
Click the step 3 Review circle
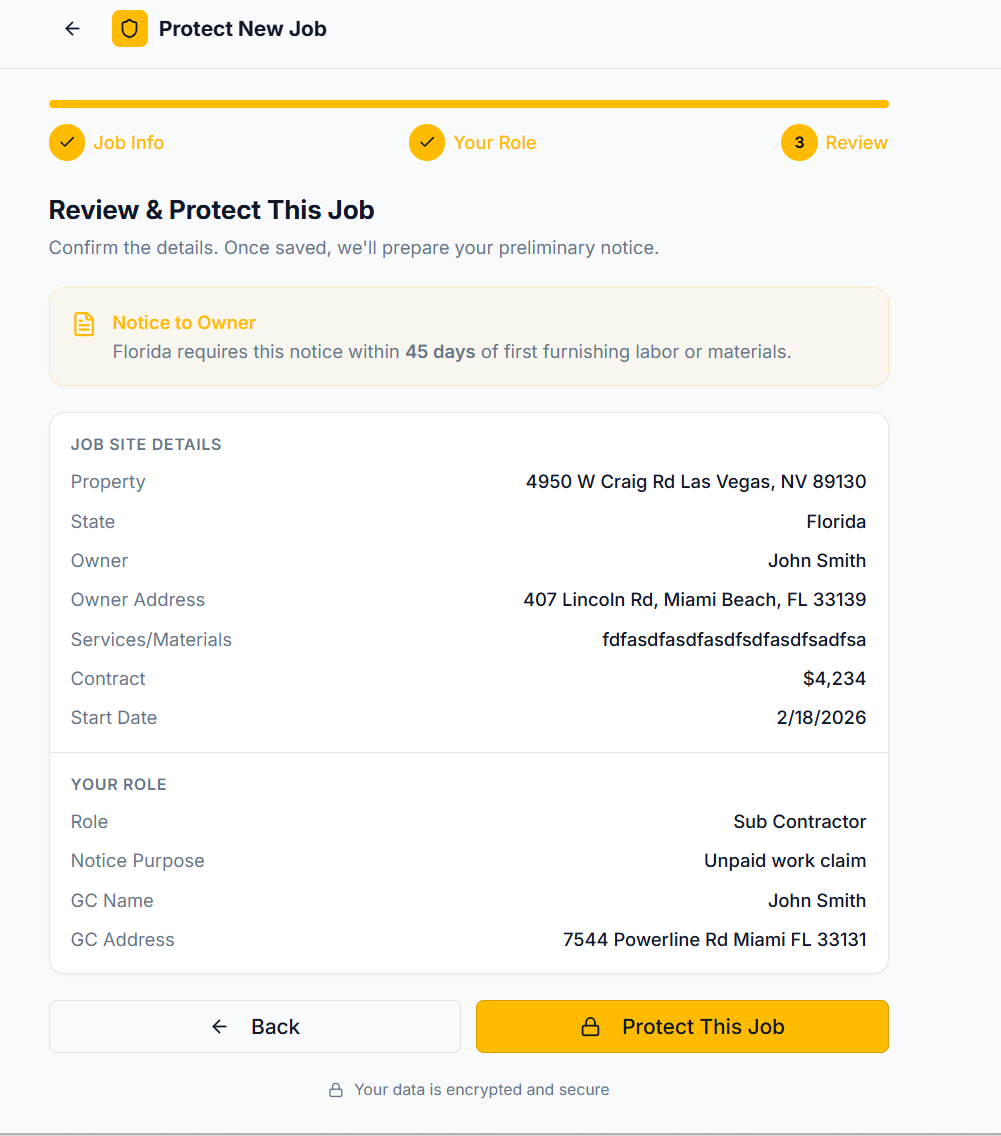[x=799, y=143]
